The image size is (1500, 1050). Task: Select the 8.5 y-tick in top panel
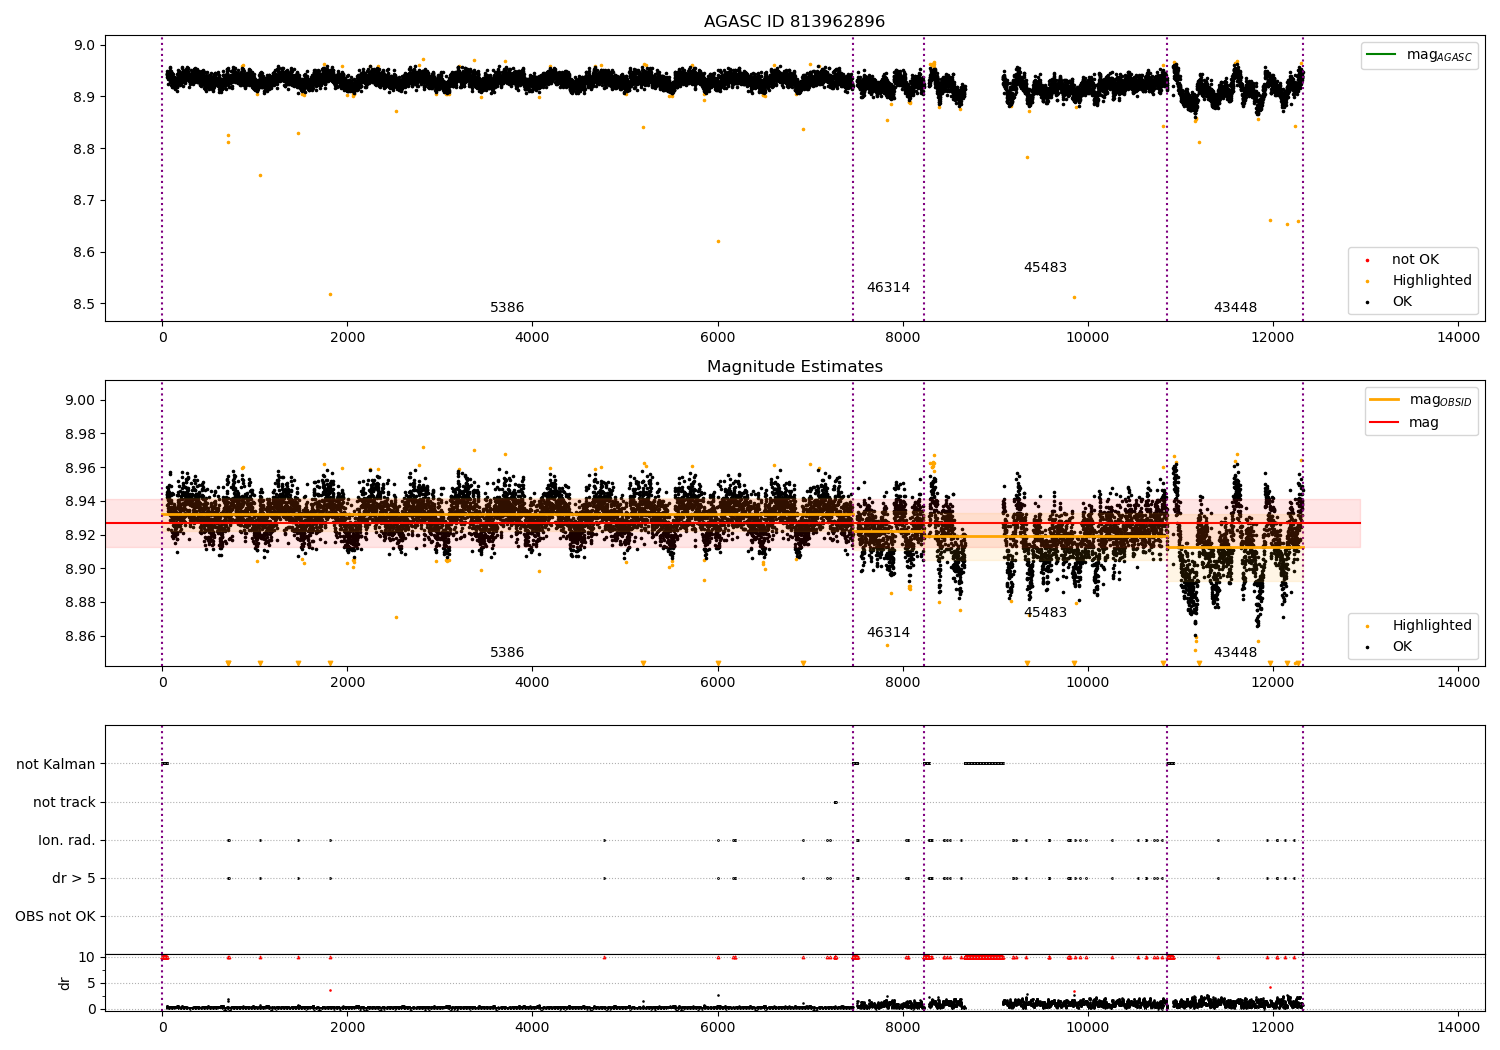(x=84, y=305)
